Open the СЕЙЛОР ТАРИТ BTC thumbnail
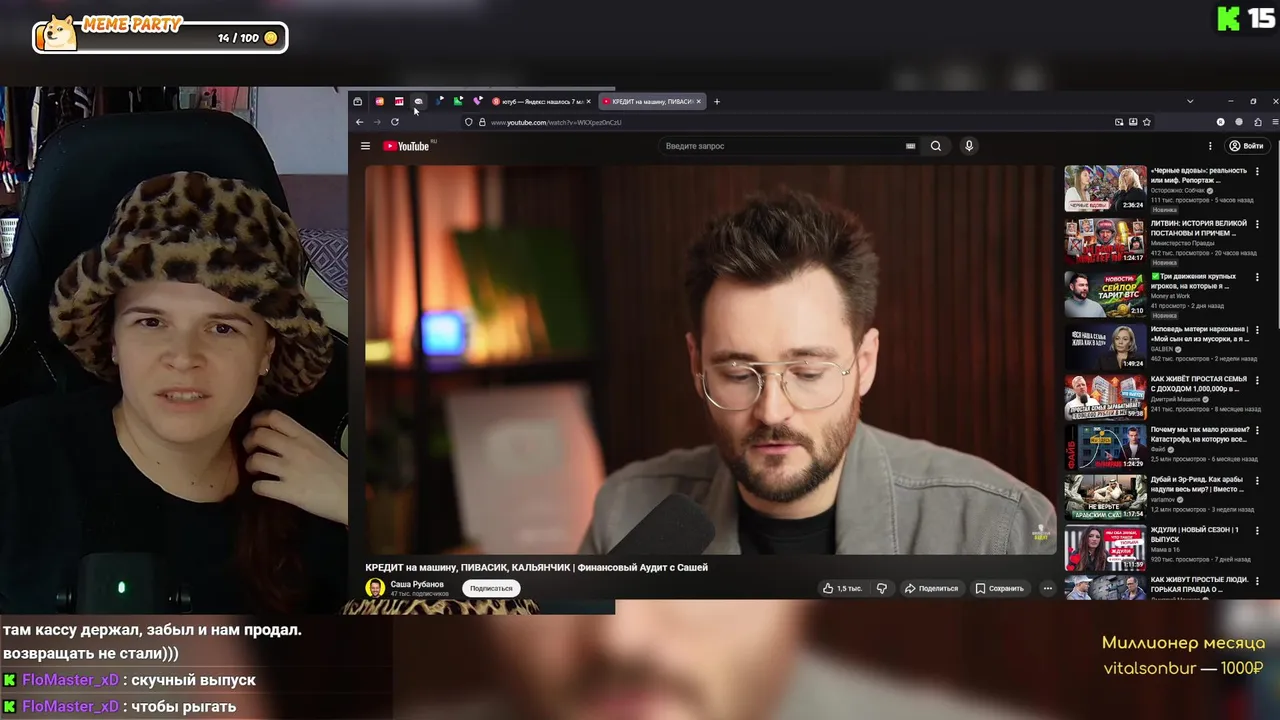 point(1105,293)
